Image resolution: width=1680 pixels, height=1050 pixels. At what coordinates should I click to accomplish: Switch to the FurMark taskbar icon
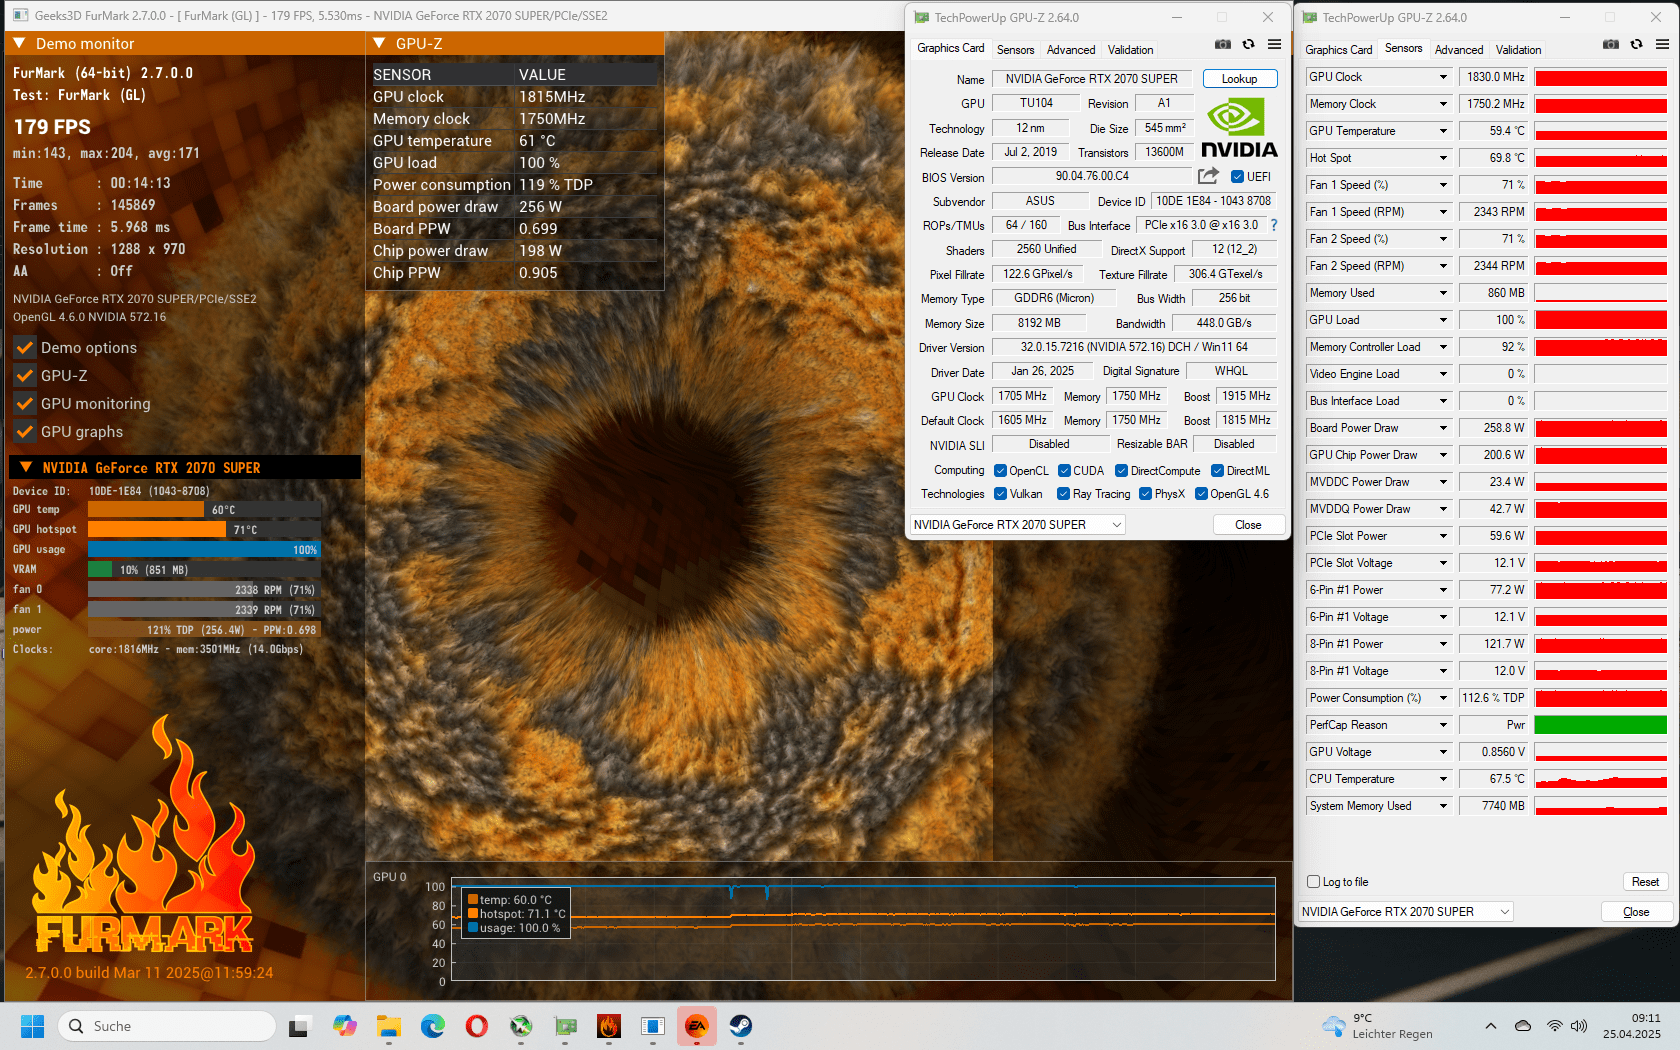tap(609, 1026)
